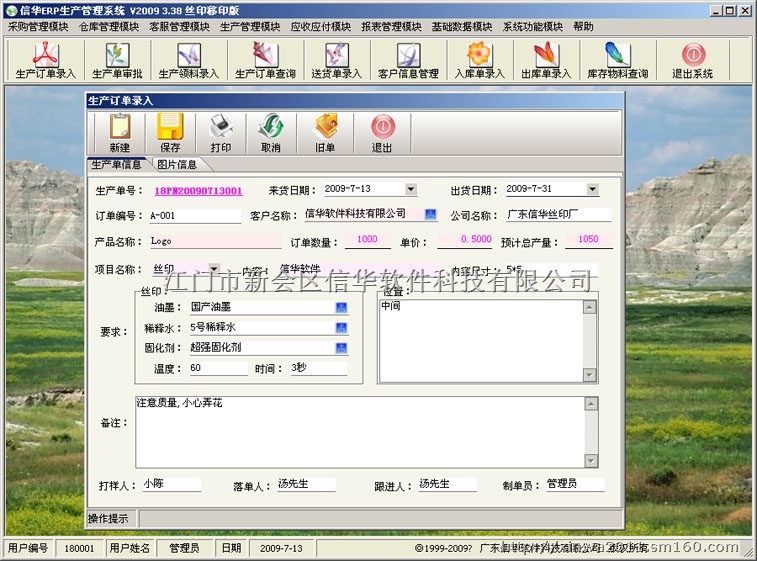Expand the 项目名称 combo box arrow
757x561 pixels.
click(x=214, y=269)
